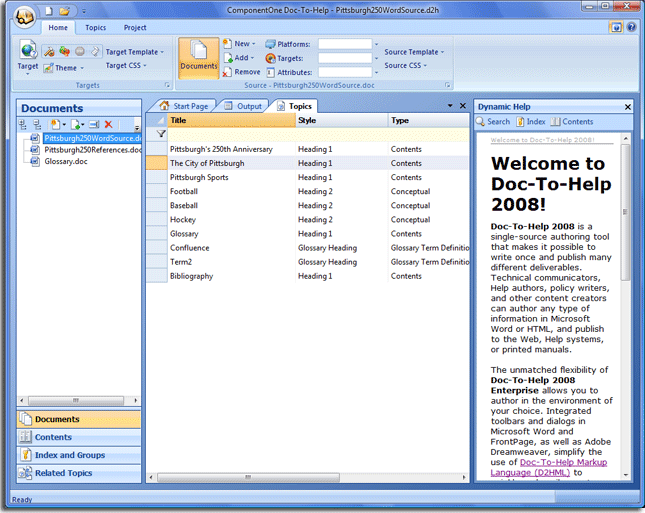Open the Doc-To-Help application button

tap(24, 16)
